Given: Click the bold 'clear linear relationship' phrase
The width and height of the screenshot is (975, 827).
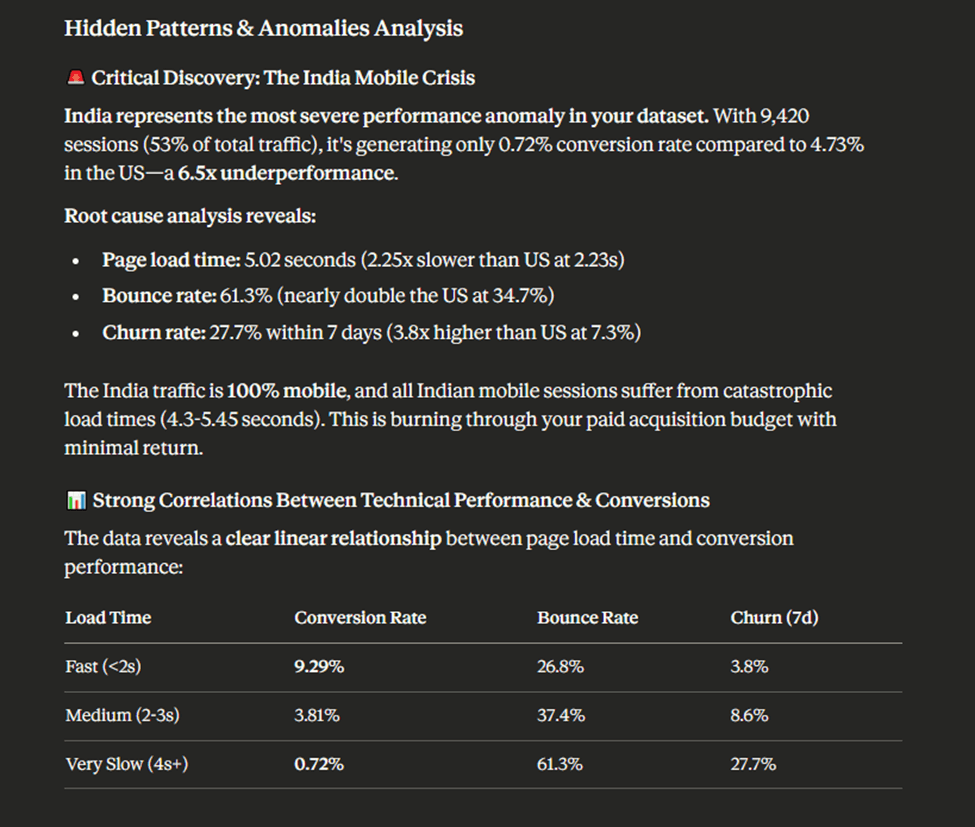Looking at the screenshot, I should point(333,539).
